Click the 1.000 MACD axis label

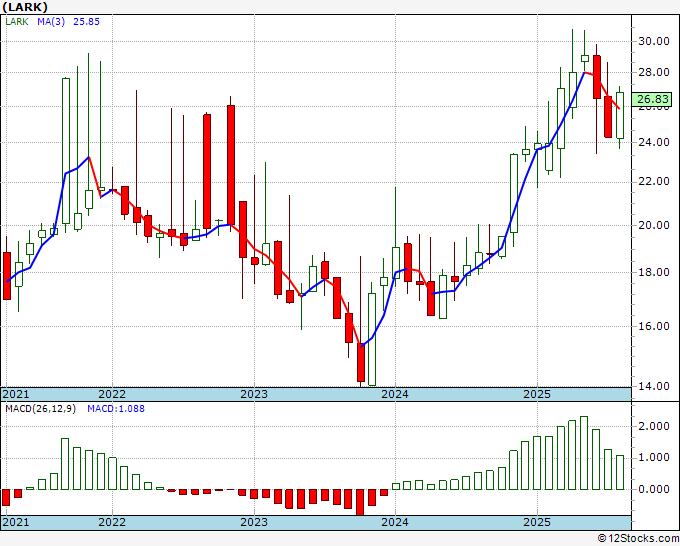coord(654,458)
